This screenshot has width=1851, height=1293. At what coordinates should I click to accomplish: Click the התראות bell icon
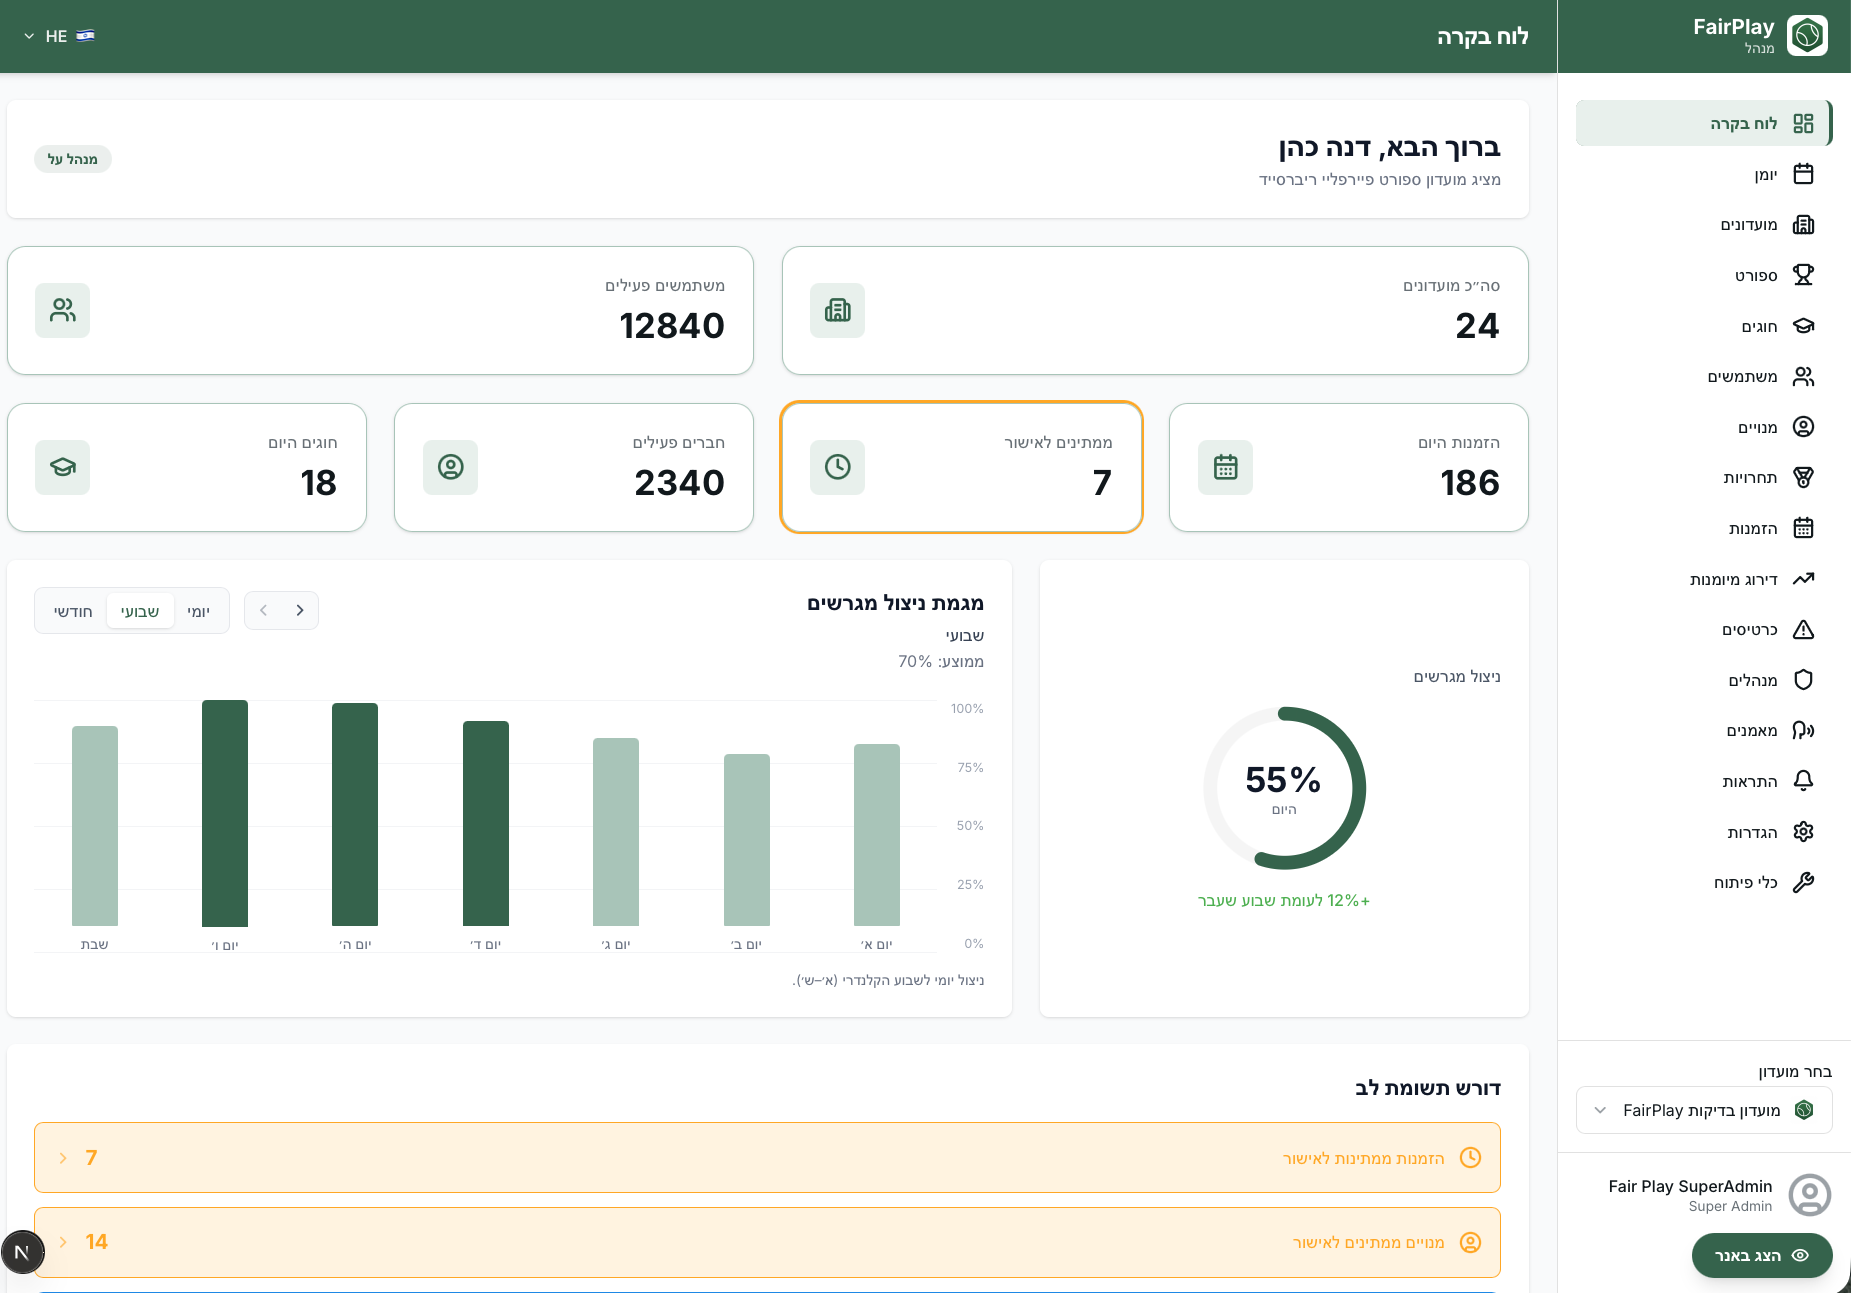click(1803, 781)
